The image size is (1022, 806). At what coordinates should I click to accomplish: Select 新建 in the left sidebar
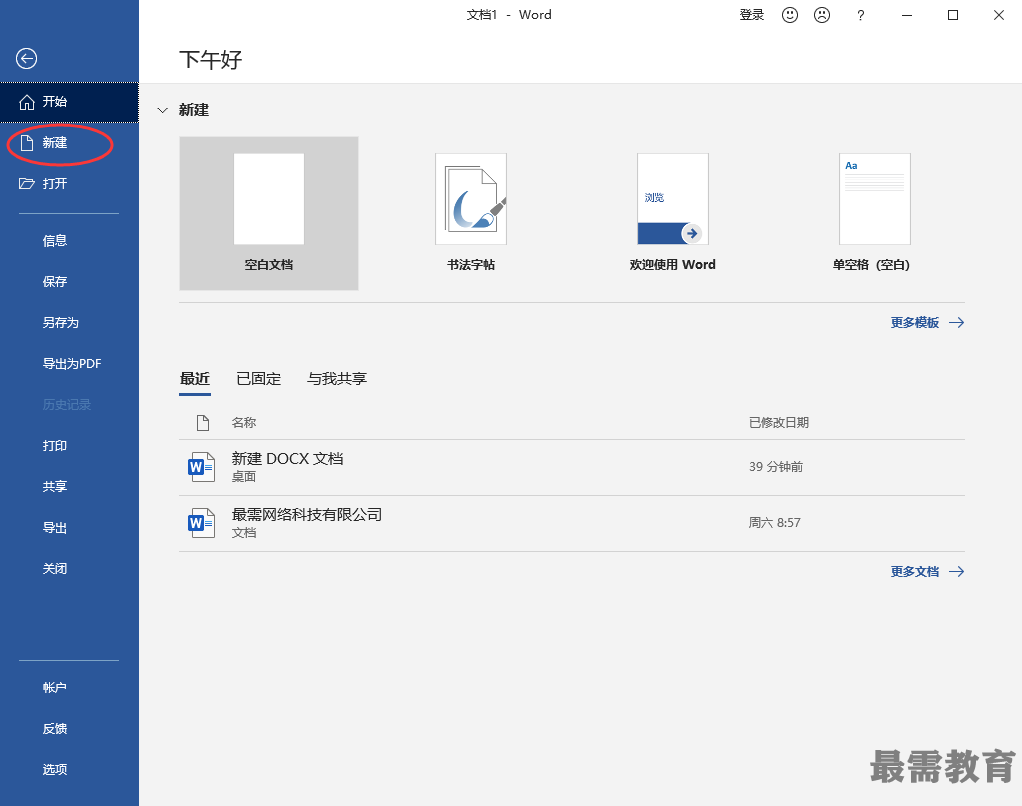(x=69, y=143)
